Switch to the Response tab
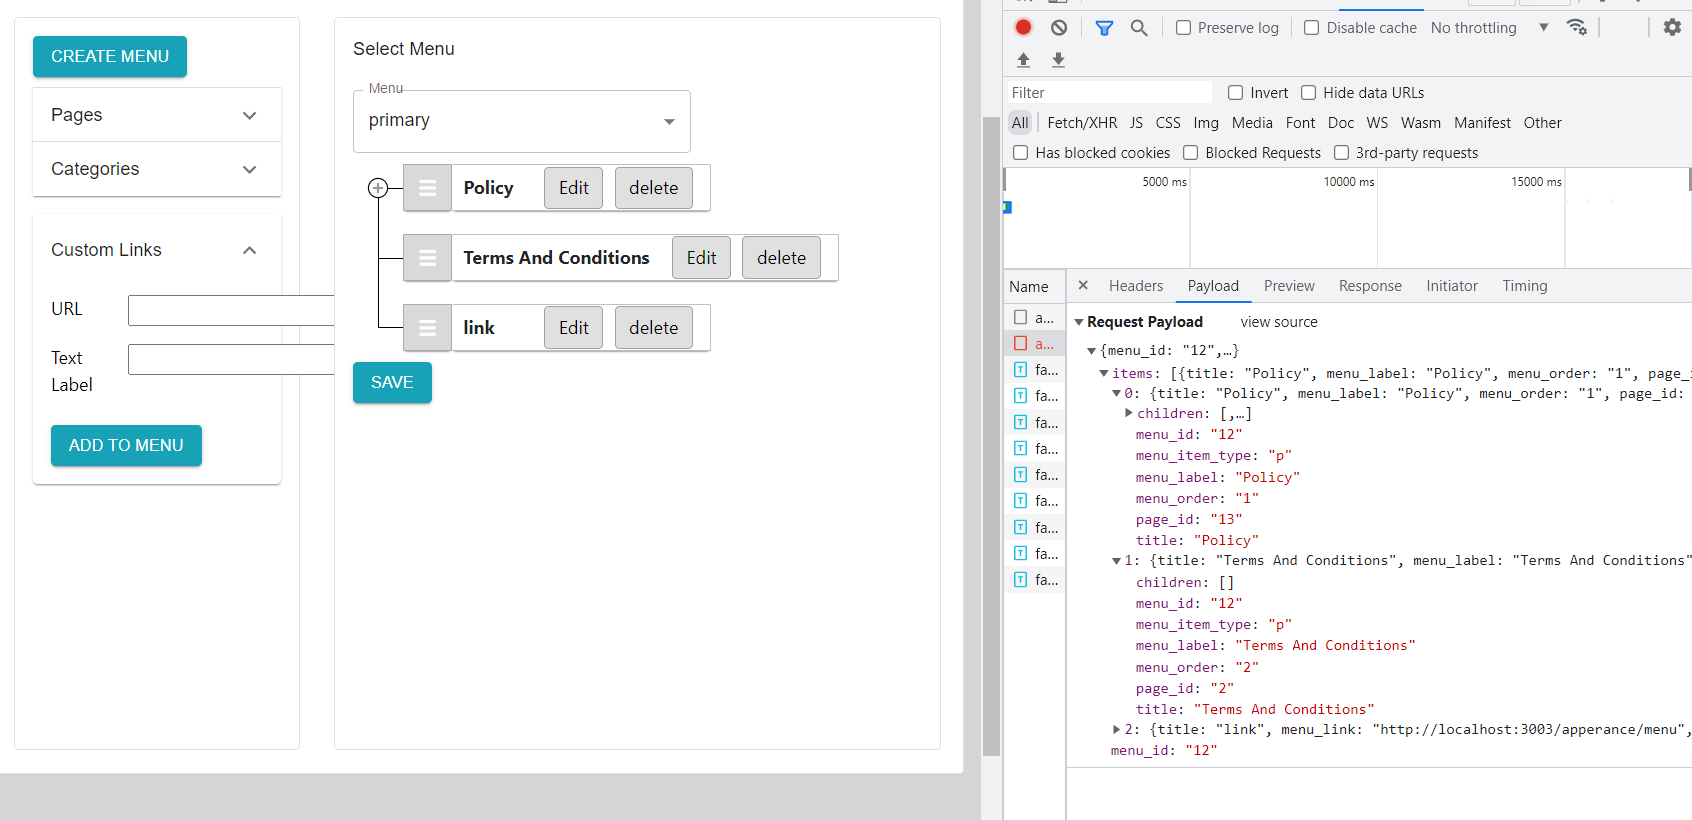Viewport: 1692px width, 820px height. click(x=1370, y=286)
